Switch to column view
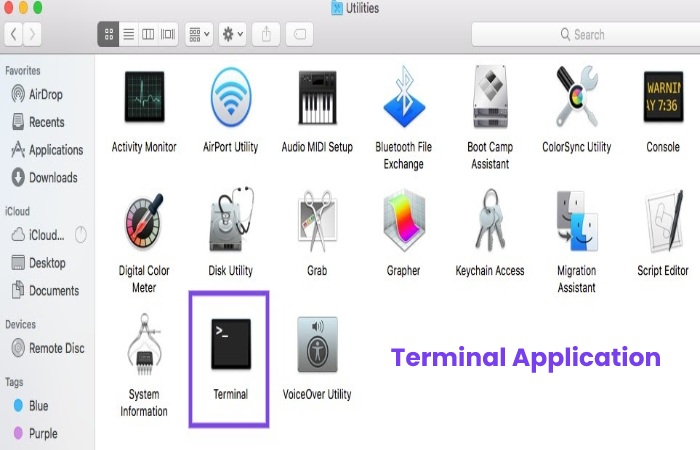This screenshot has height=450, width=700. (x=148, y=34)
